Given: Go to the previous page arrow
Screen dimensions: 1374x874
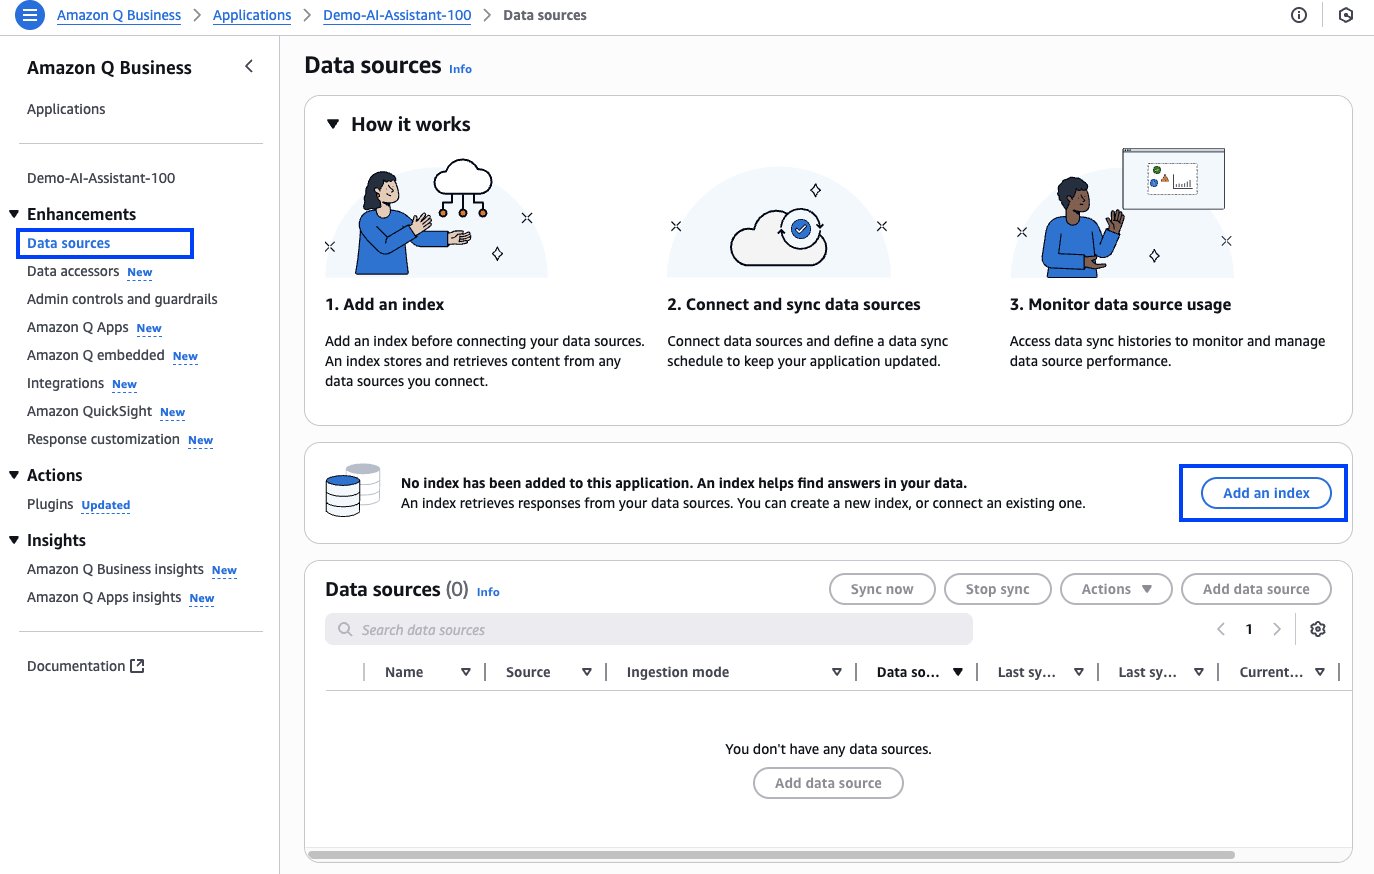Looking at the screenshot, I should point(1221,629).
